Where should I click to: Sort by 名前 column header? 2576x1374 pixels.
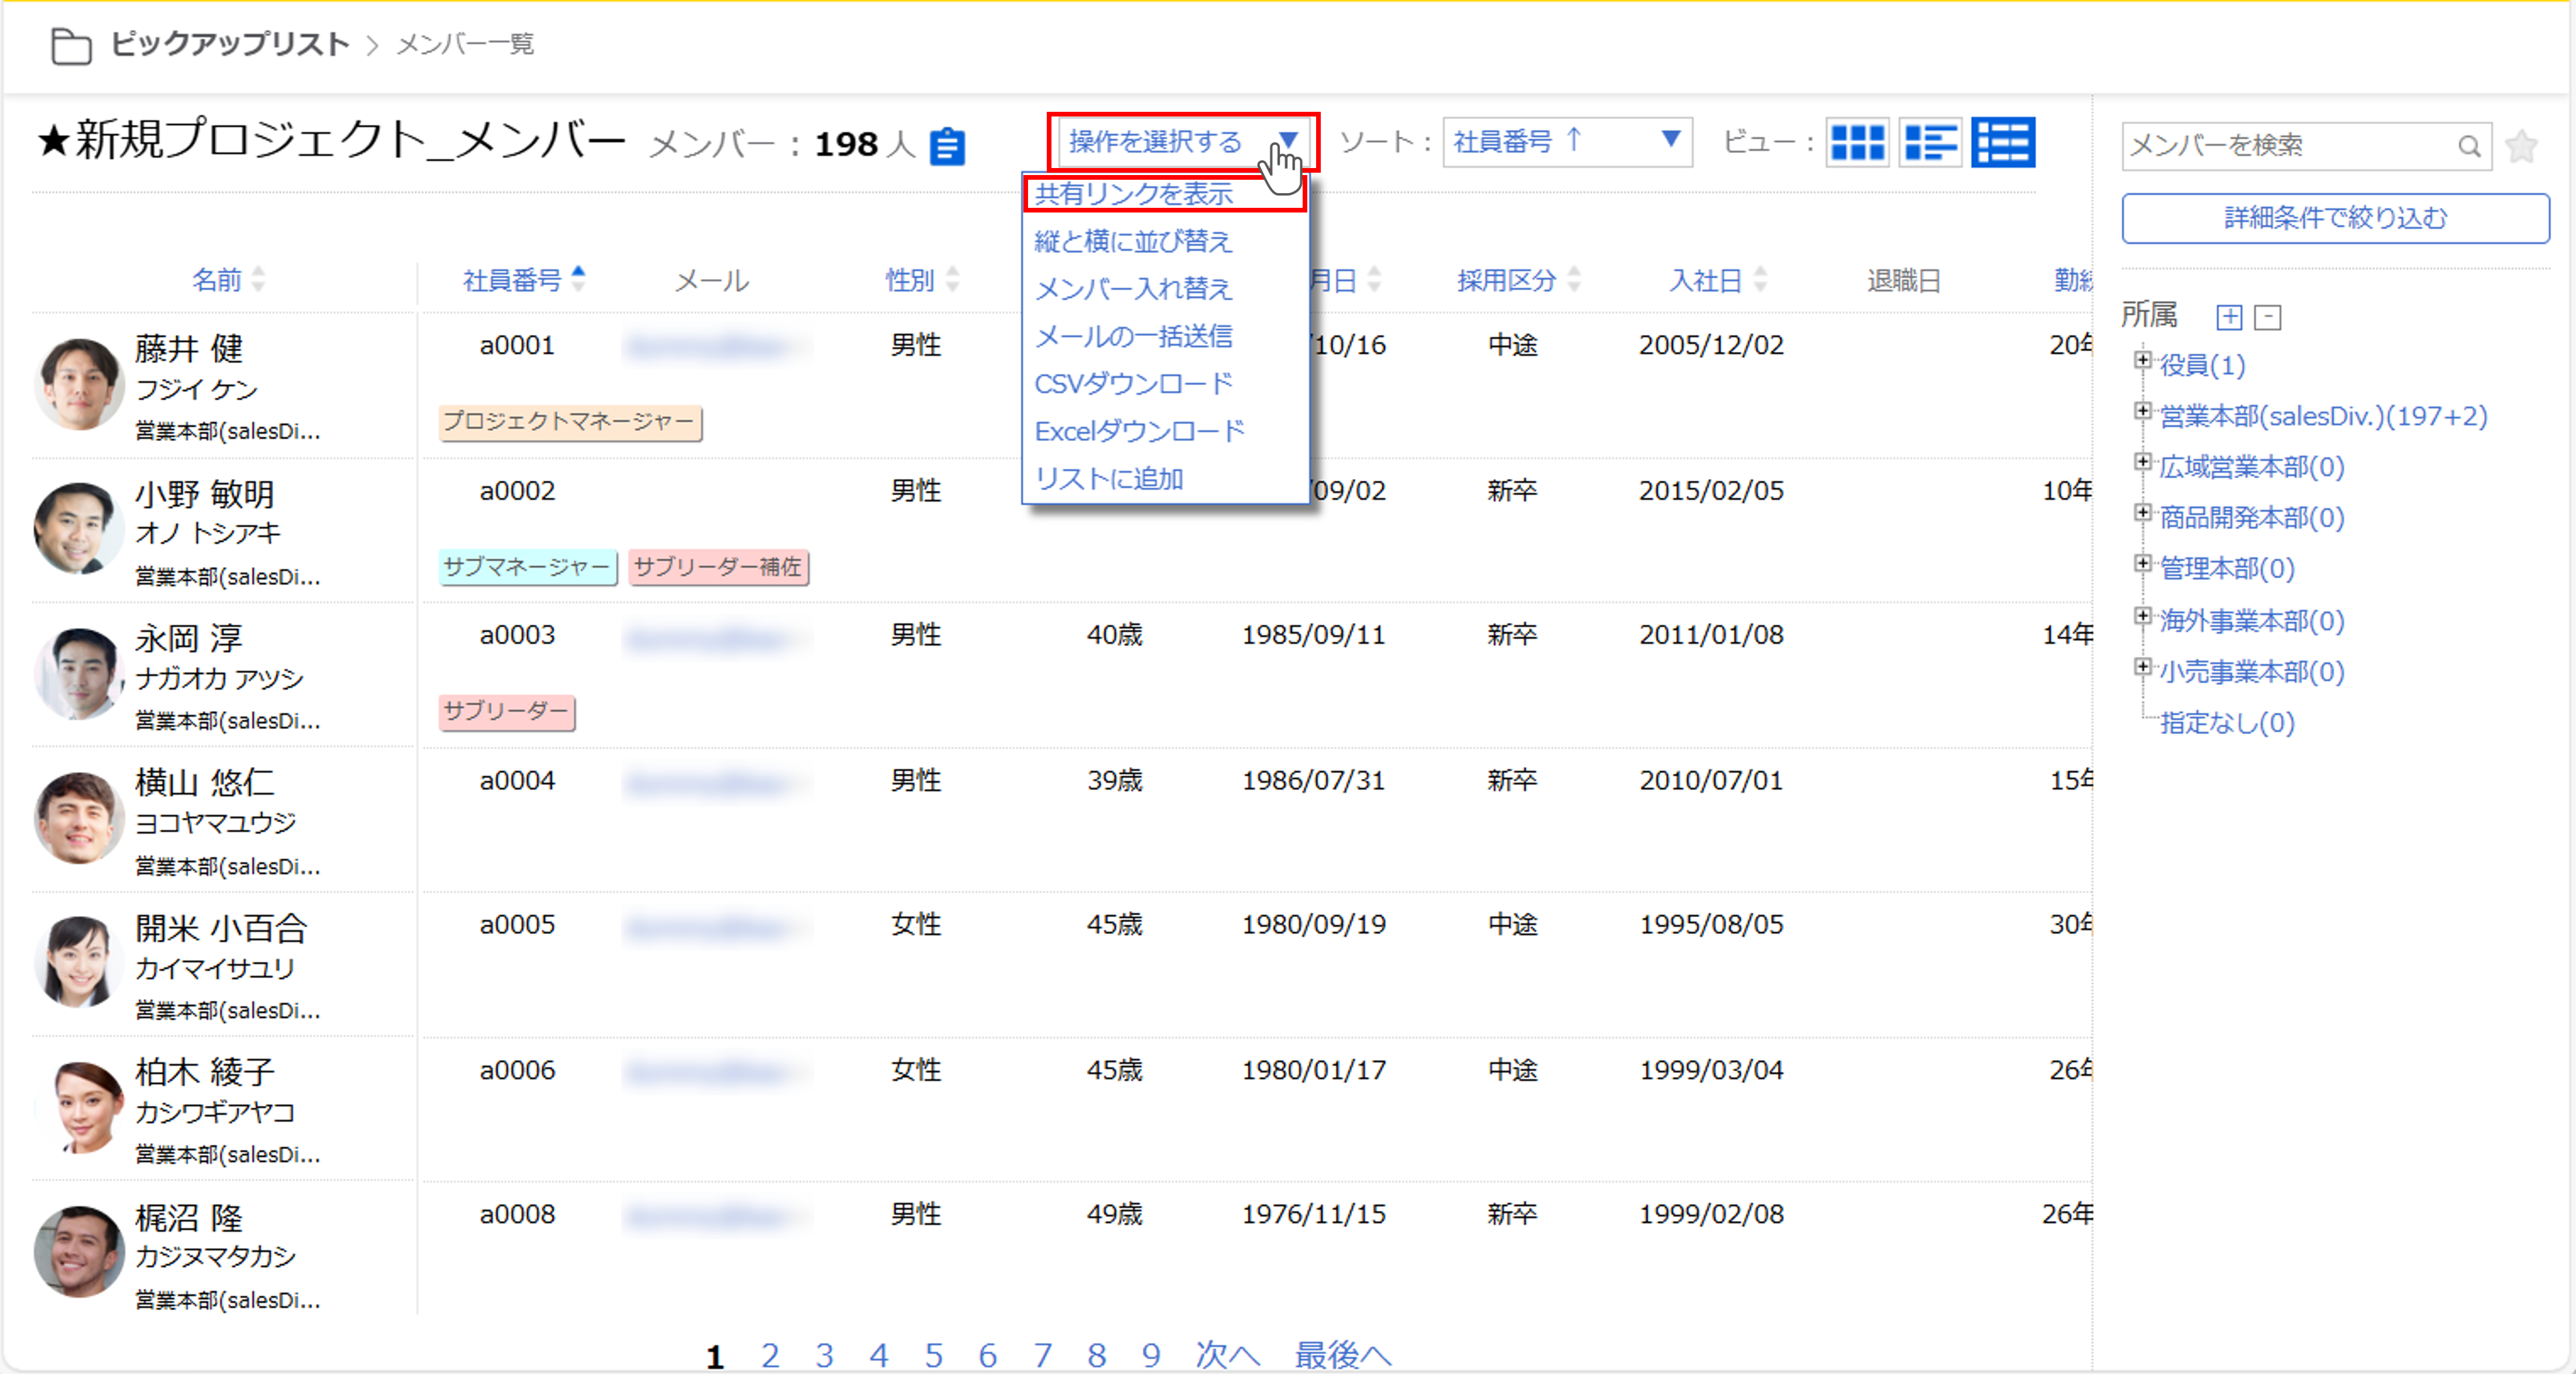click(x=217, y=280)
